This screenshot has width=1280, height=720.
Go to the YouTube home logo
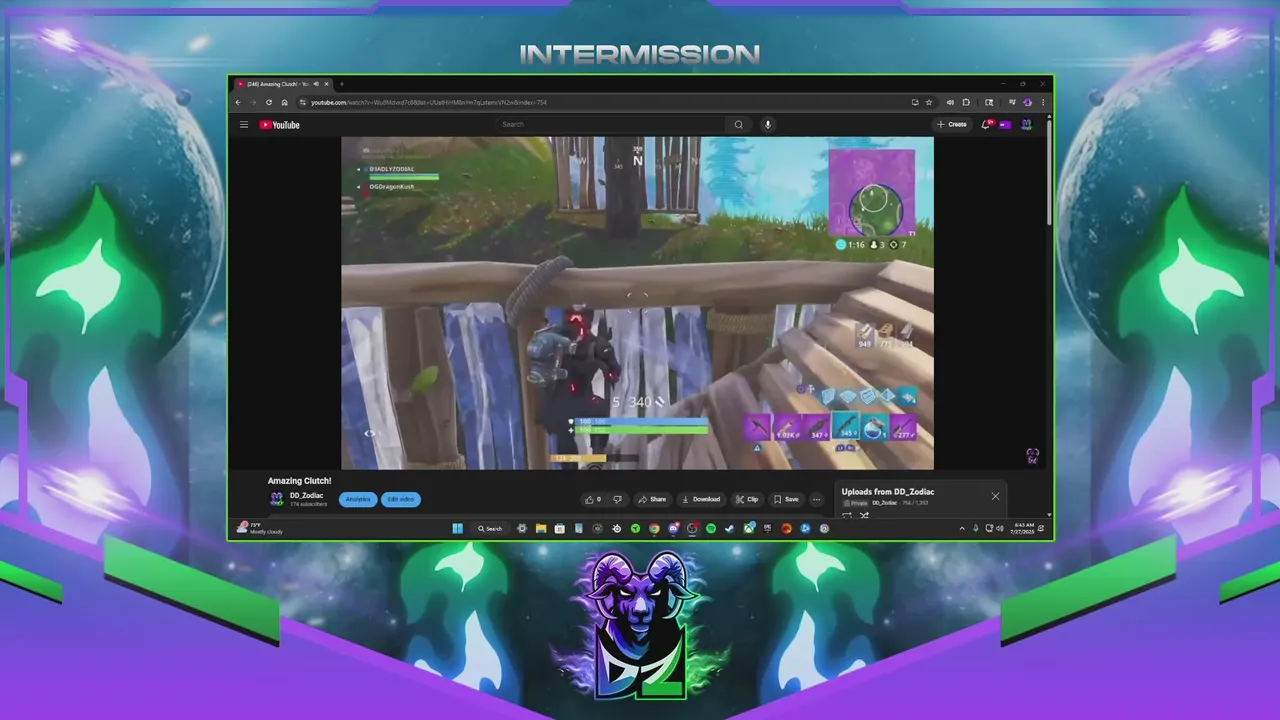click(280, 125)
